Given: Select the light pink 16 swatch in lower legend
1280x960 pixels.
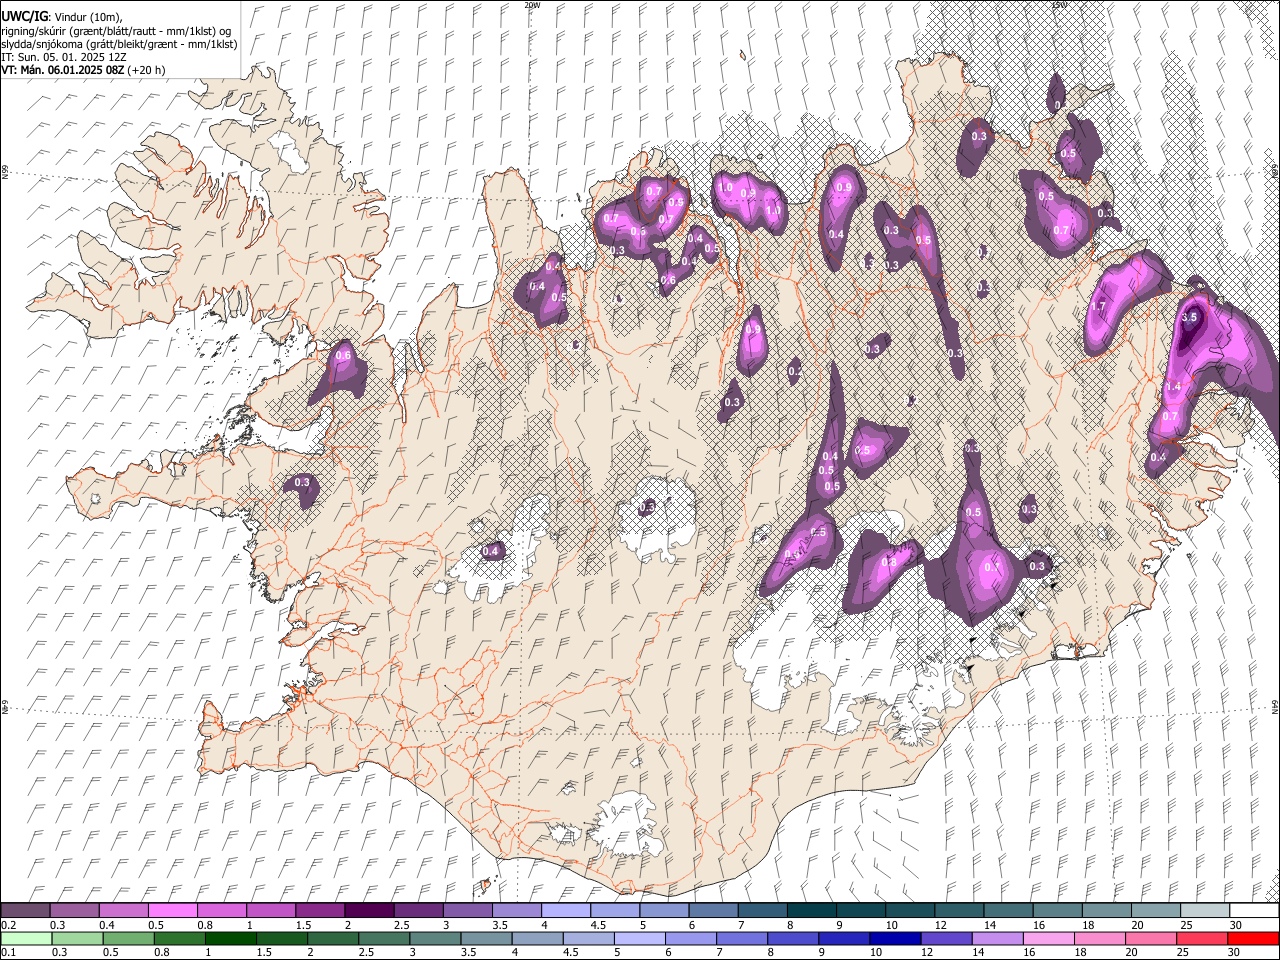Looking at the screenshot, I should 1047,938.
